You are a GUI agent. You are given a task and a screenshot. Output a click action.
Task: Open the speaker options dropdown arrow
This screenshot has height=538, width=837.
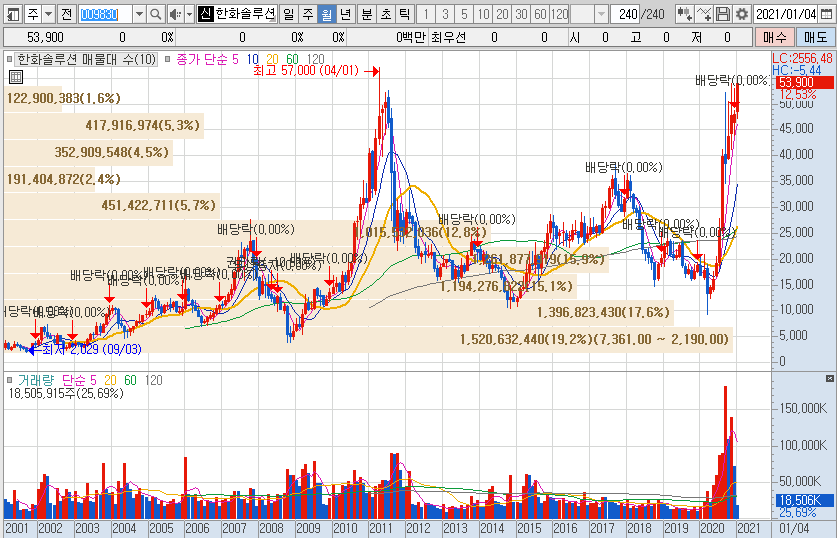[x=189, y=14]
